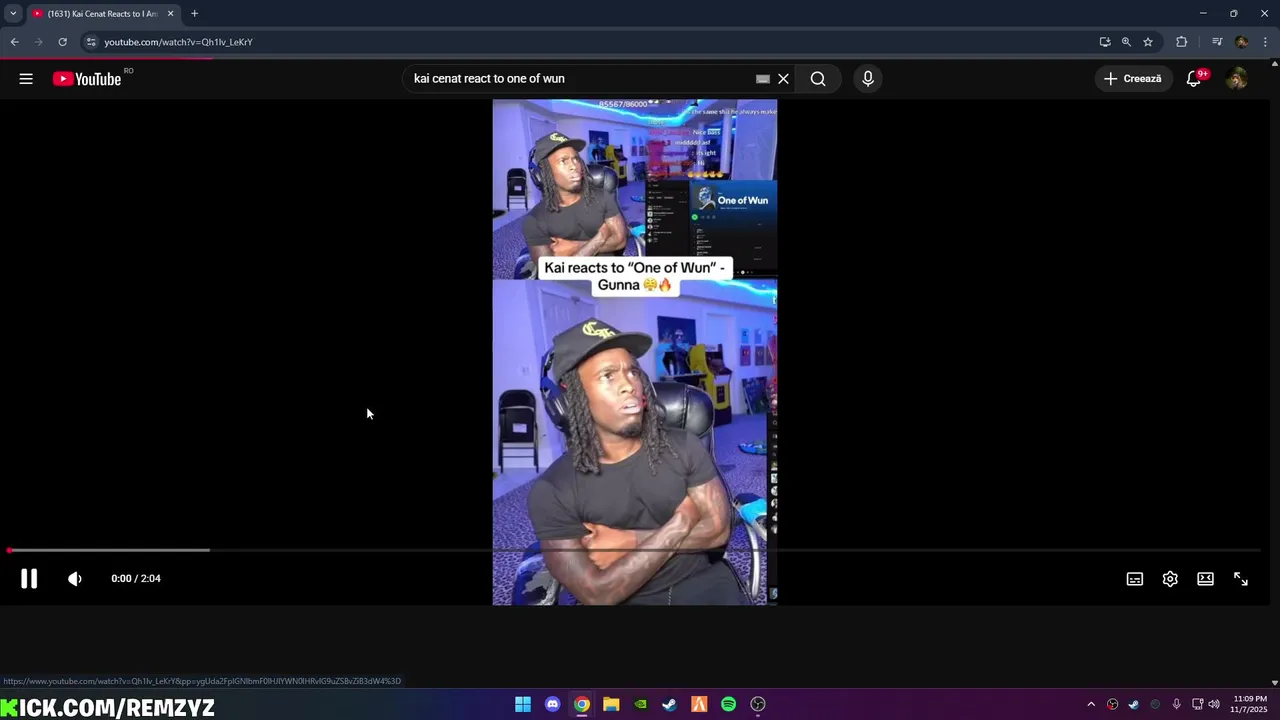Switch to OBS Studio in the taskbar
1280x720 pixels.
tap(758, 704)
